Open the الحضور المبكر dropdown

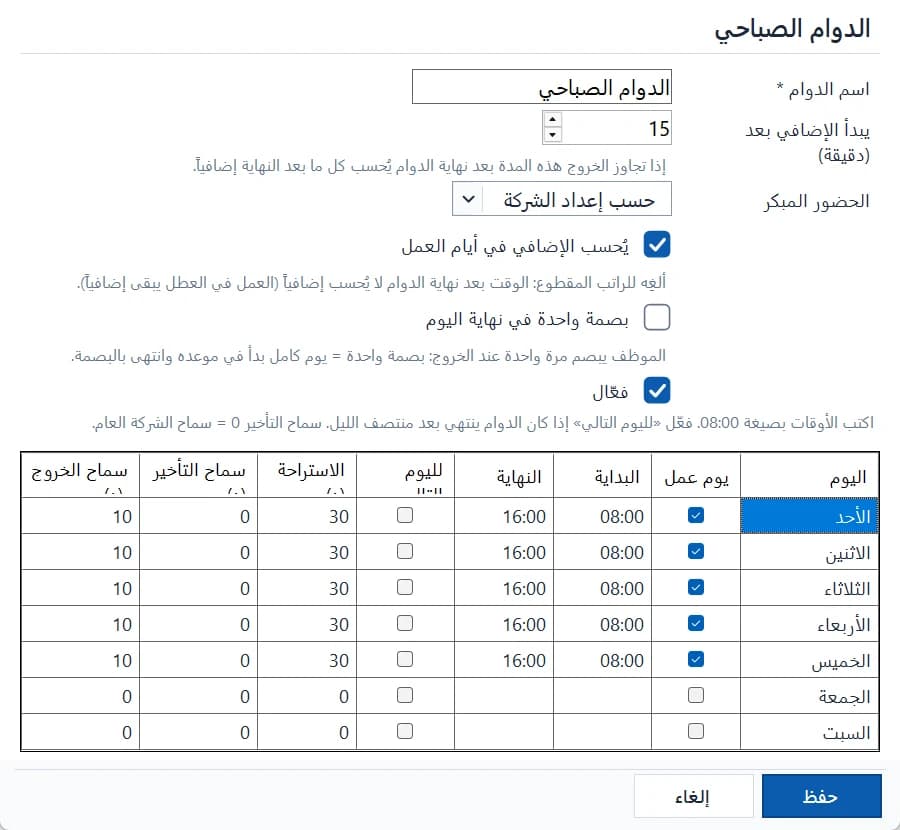[x=561, y=199]
